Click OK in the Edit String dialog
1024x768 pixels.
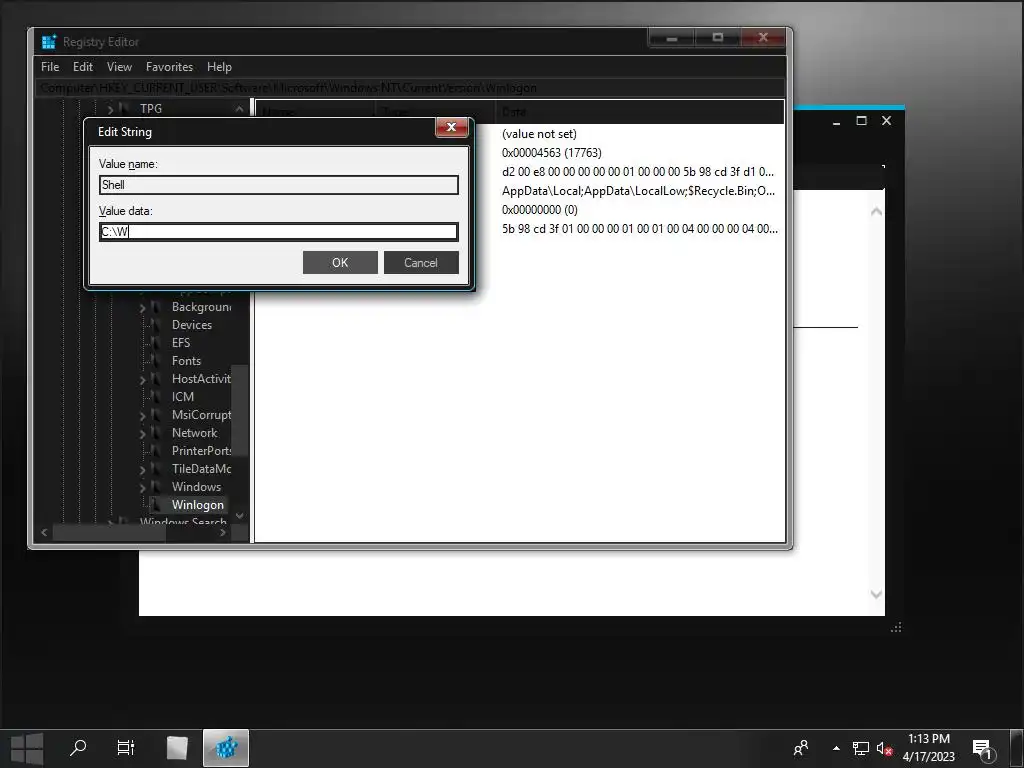click(340, 263)
